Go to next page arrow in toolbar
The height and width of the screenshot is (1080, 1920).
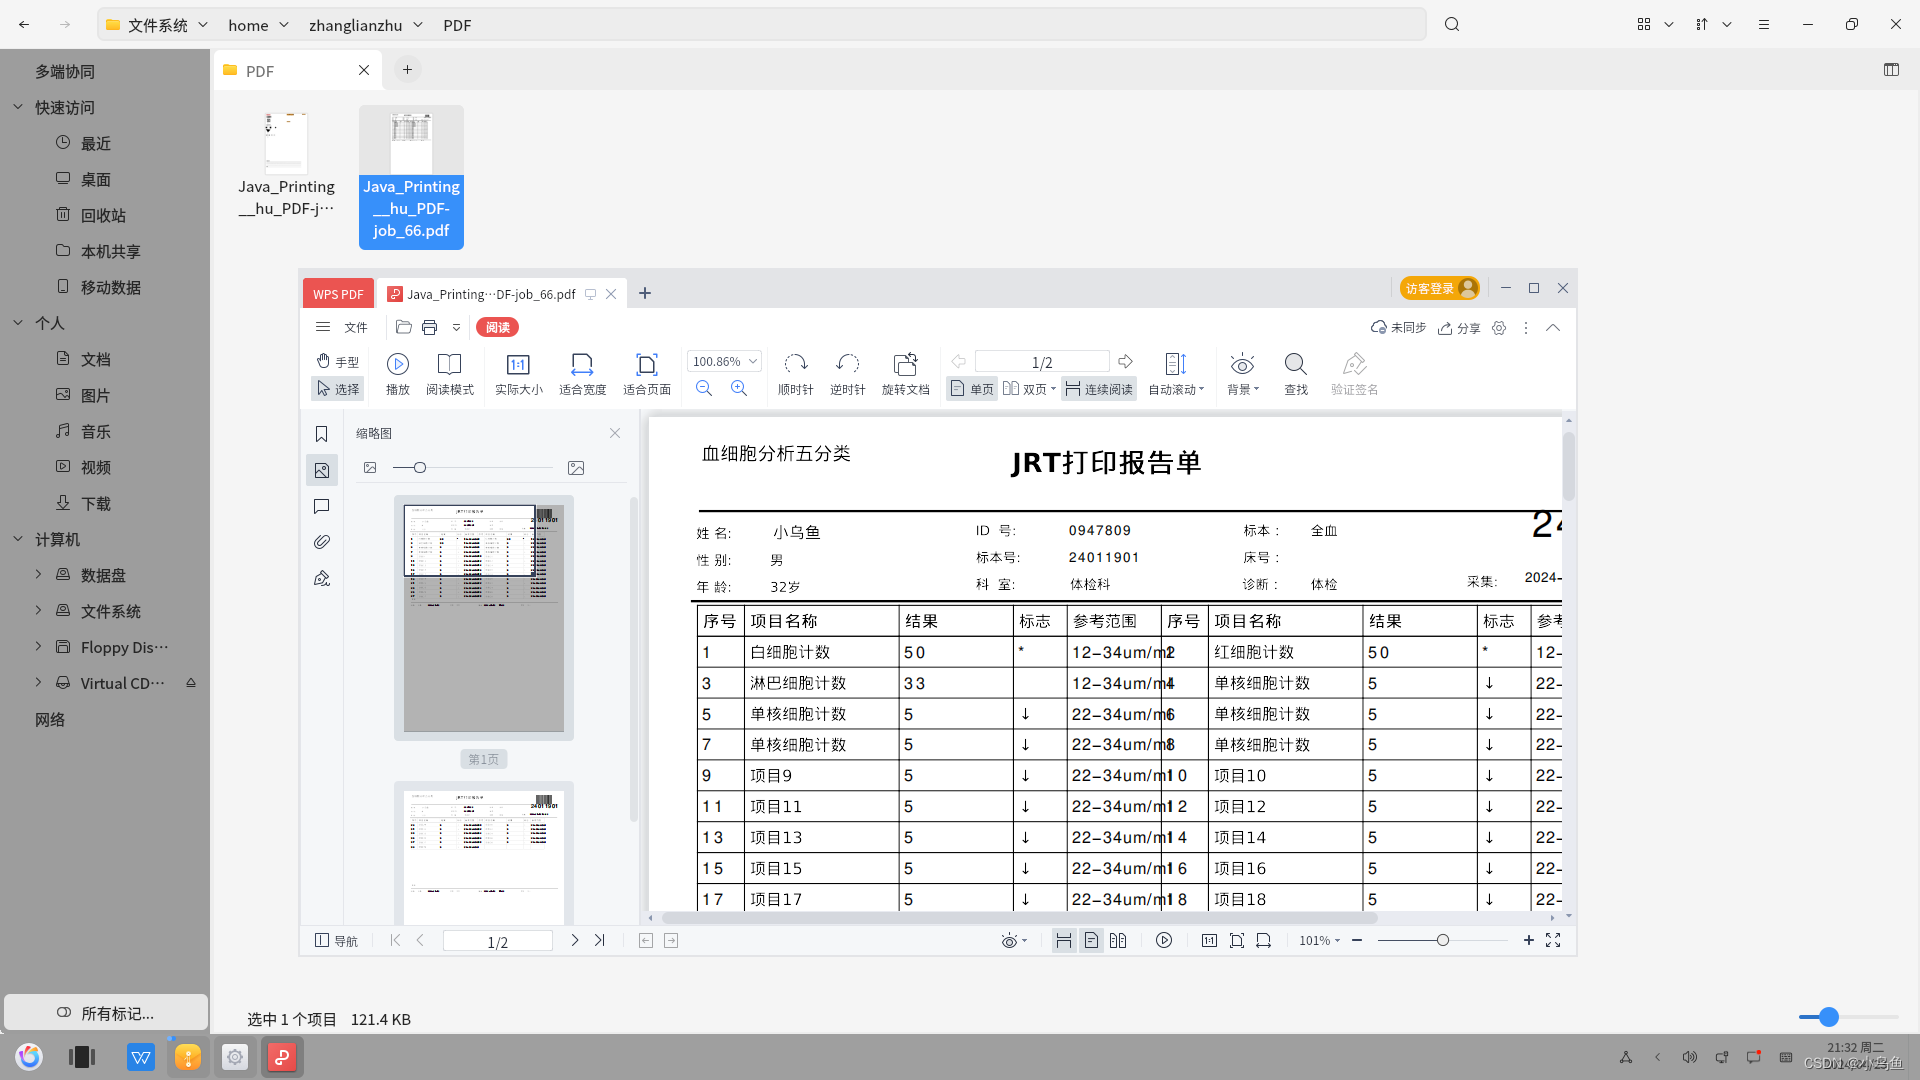[1126, 361]
